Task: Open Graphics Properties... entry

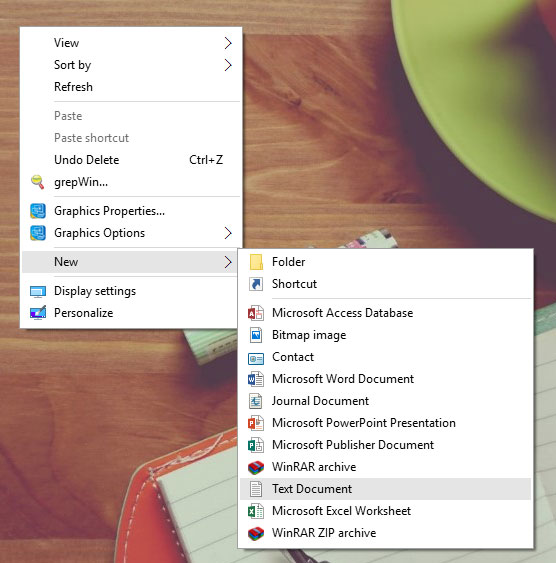Action: click(131, 211)
